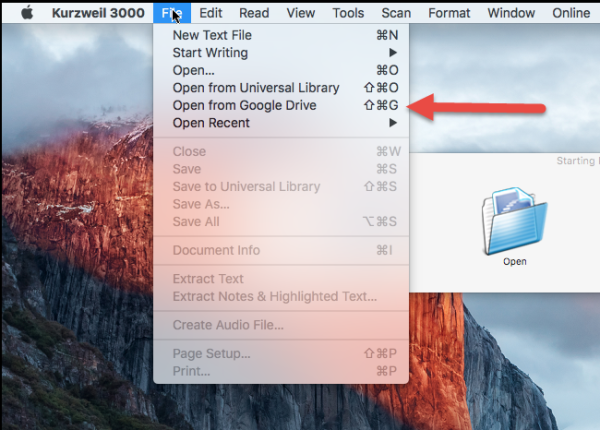Click Save to Universal Library
The width and height of the screenshot is (600, 430).
coord(281,187)
